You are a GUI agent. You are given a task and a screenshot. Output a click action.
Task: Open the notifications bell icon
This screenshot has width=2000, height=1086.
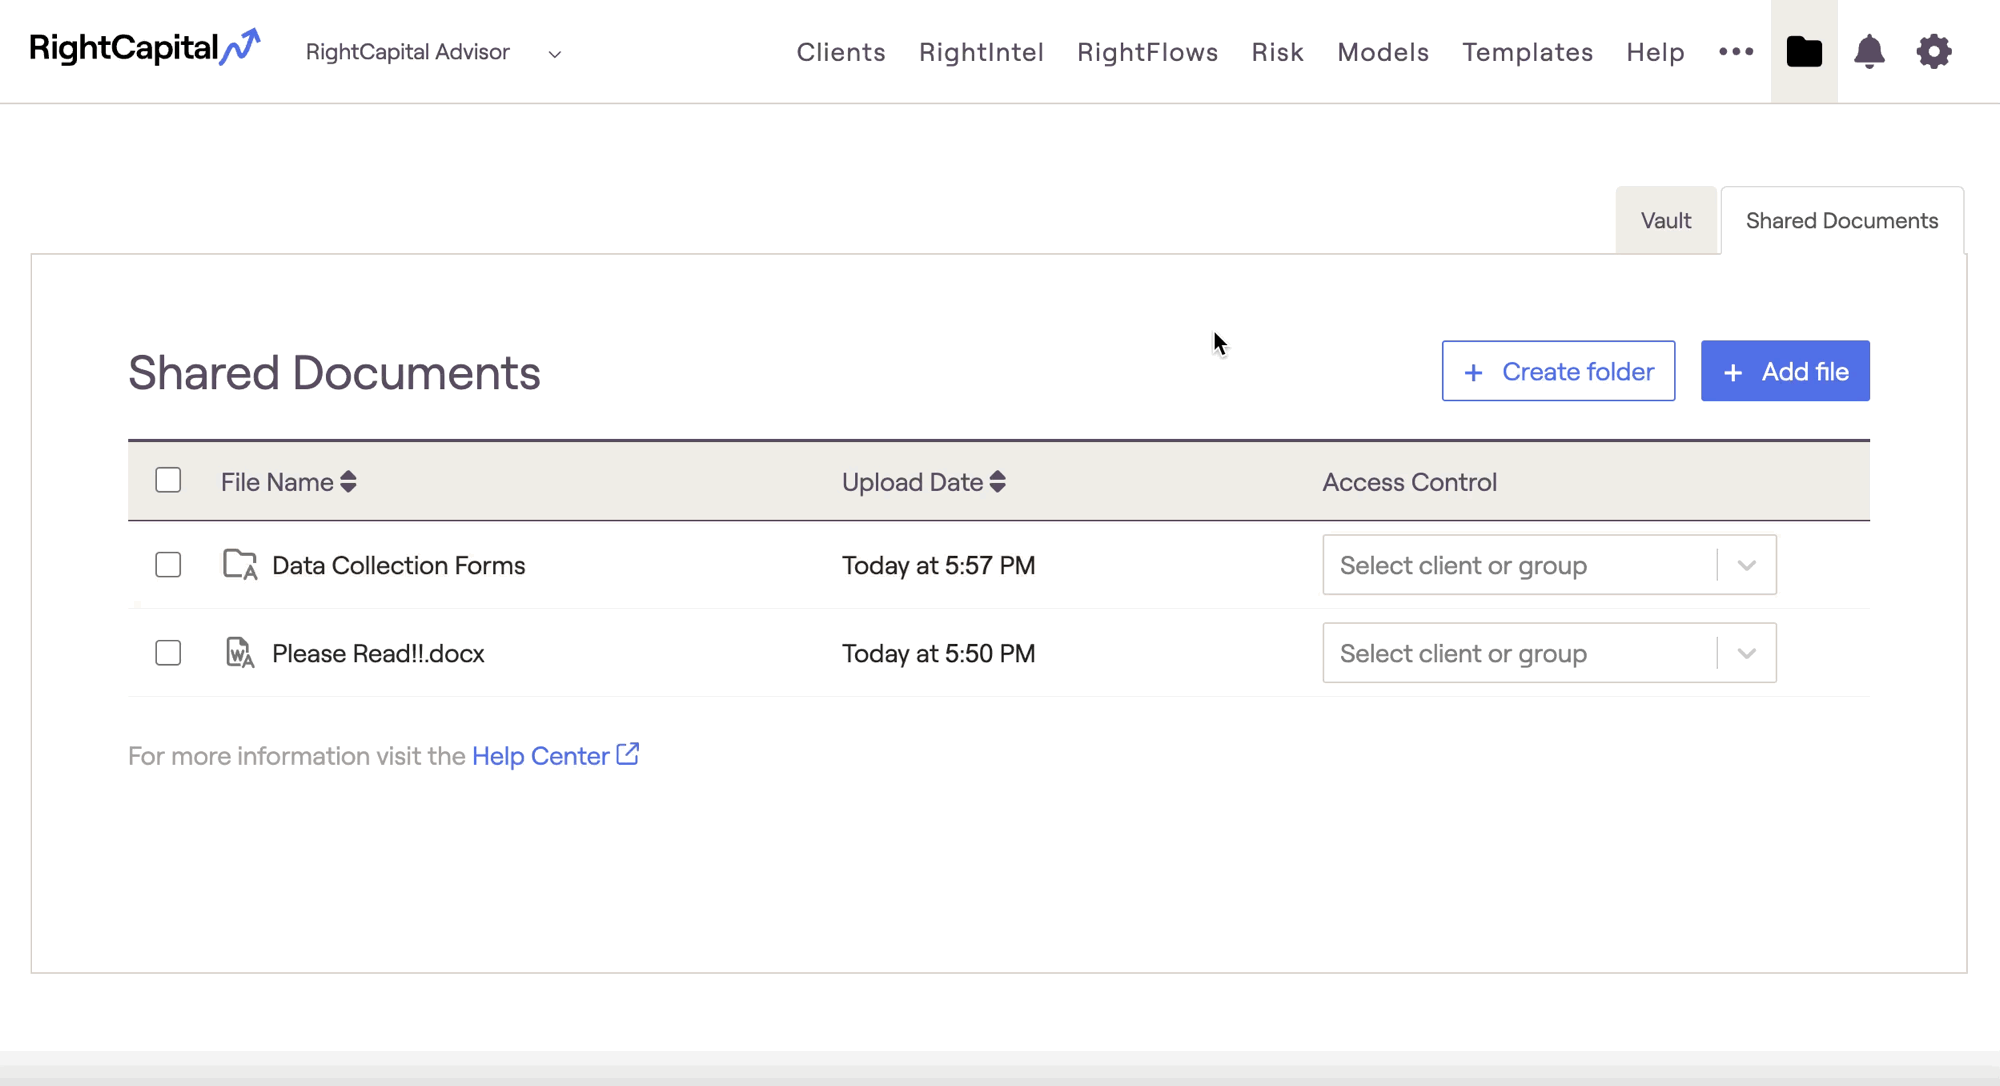pos(1869,51)
